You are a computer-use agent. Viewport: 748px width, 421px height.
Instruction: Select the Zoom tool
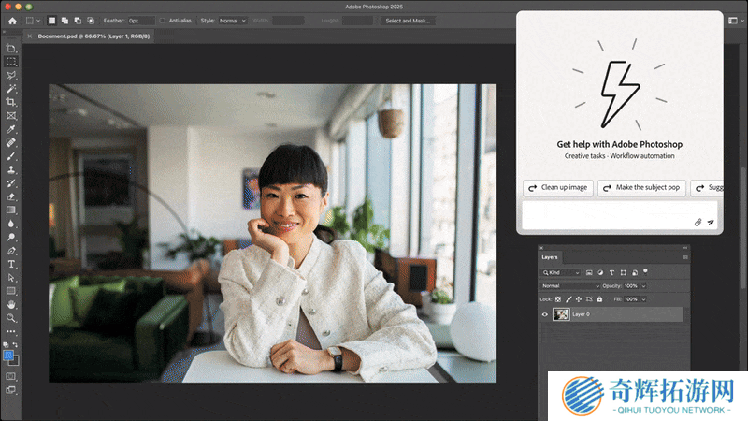12,317
